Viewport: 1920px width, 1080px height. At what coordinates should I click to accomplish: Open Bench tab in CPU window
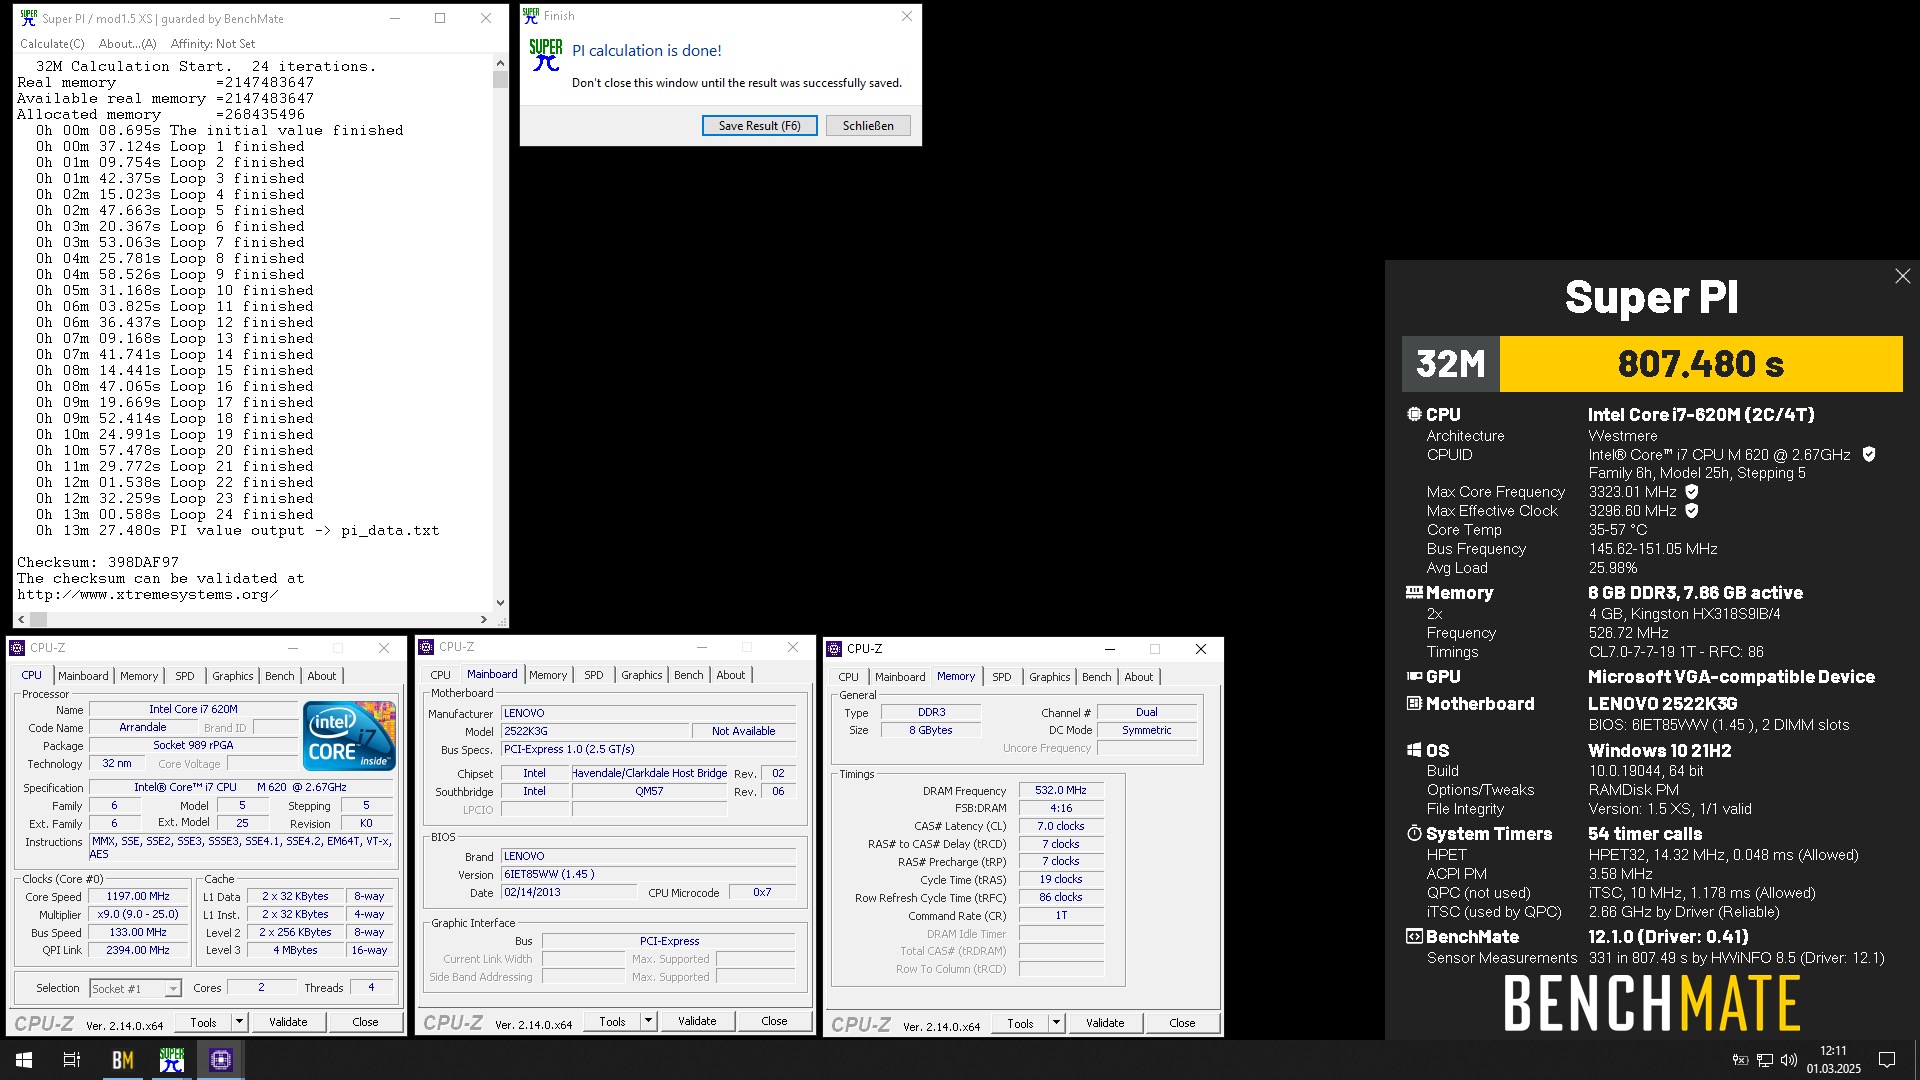(x=280, y=676)
